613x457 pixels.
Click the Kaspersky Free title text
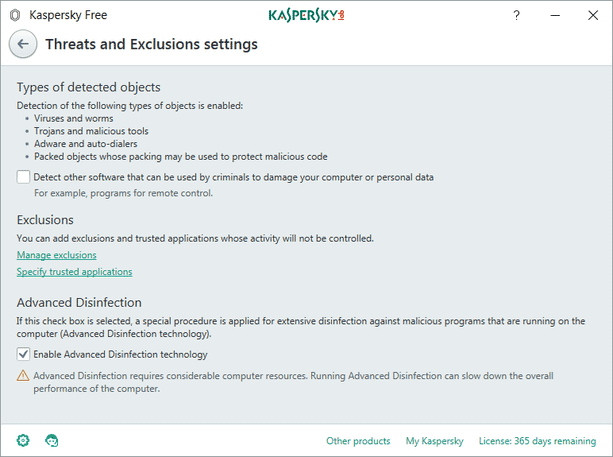click(68, 15)
